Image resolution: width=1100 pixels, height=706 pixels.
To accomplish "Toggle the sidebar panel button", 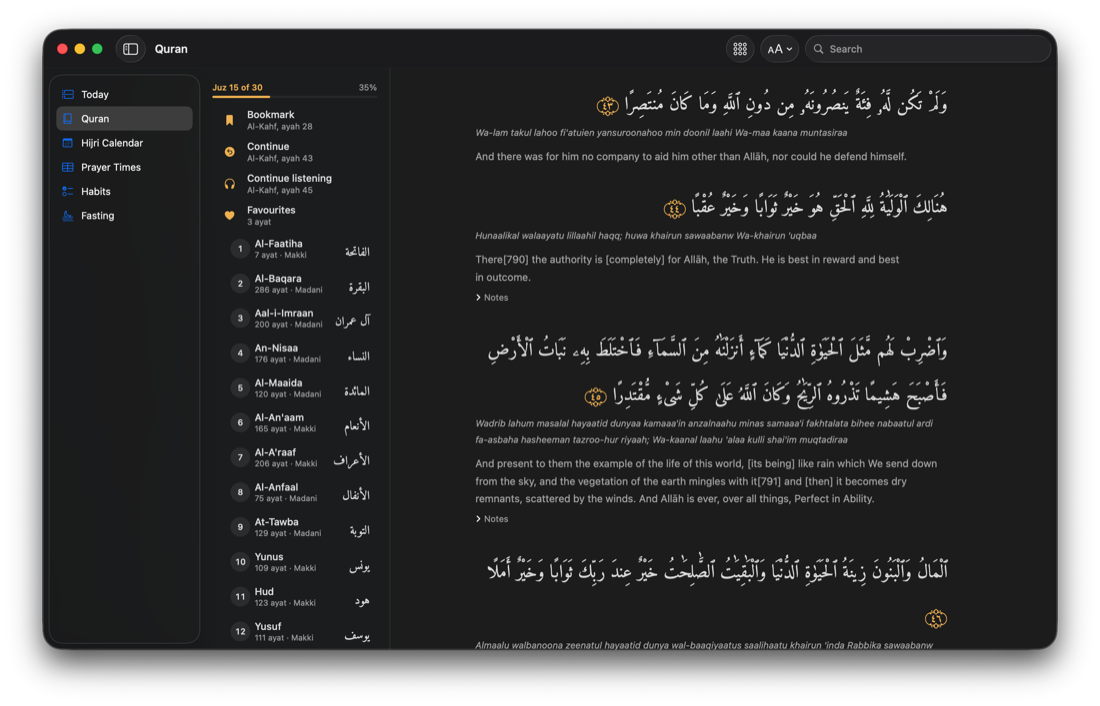I will (x=130, y=49).
